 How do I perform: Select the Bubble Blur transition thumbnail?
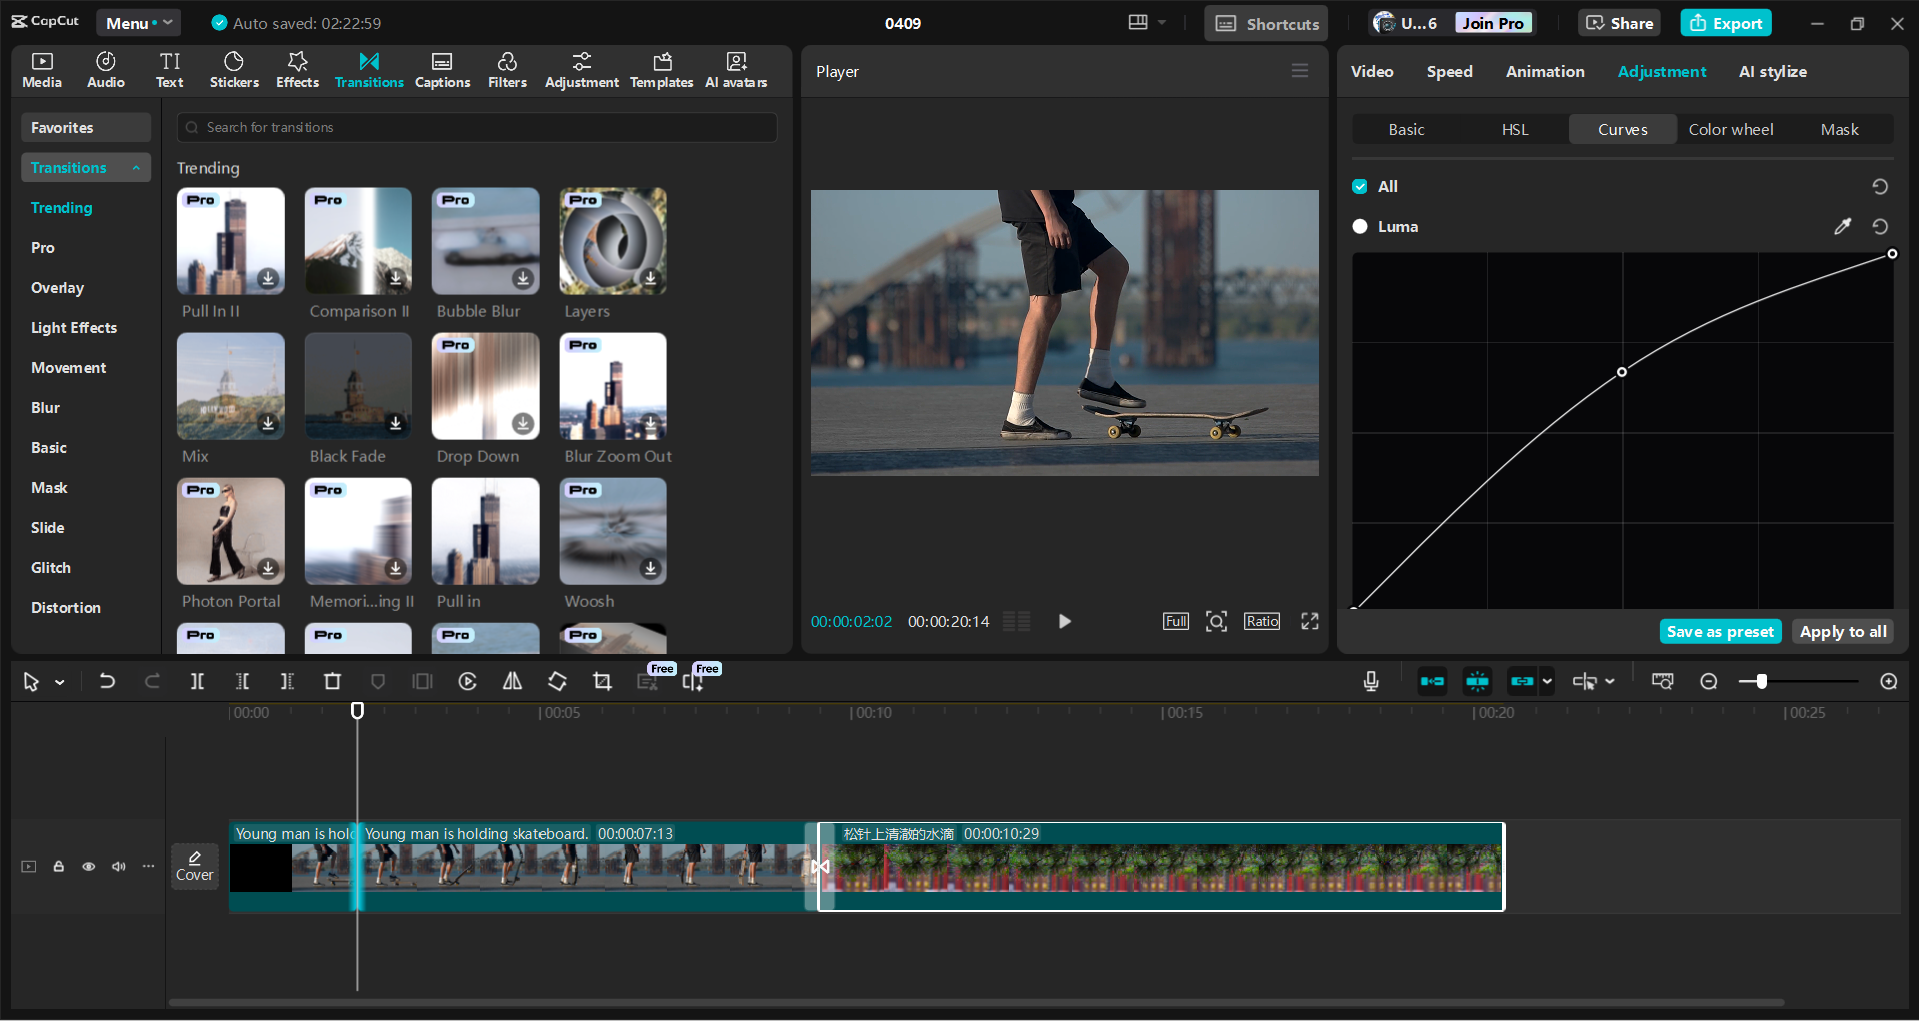[485, 241]
